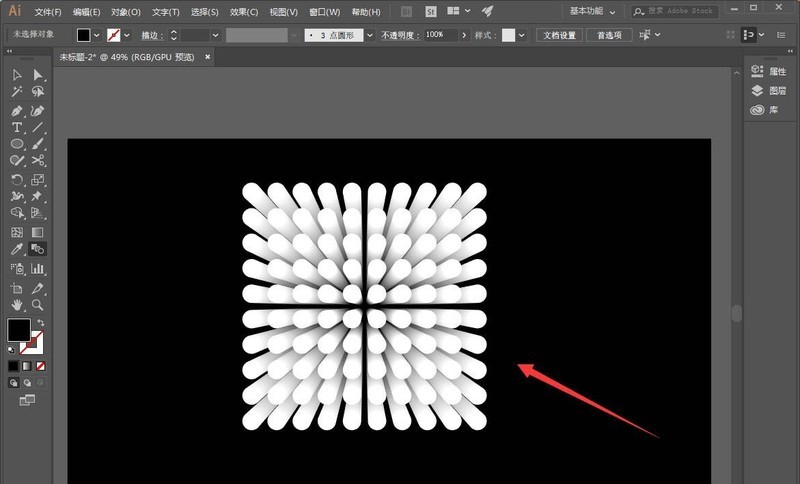800x484 pixels.
Task: Select the Blend tool
Action: pyautogui.click(x=38, y=250)
